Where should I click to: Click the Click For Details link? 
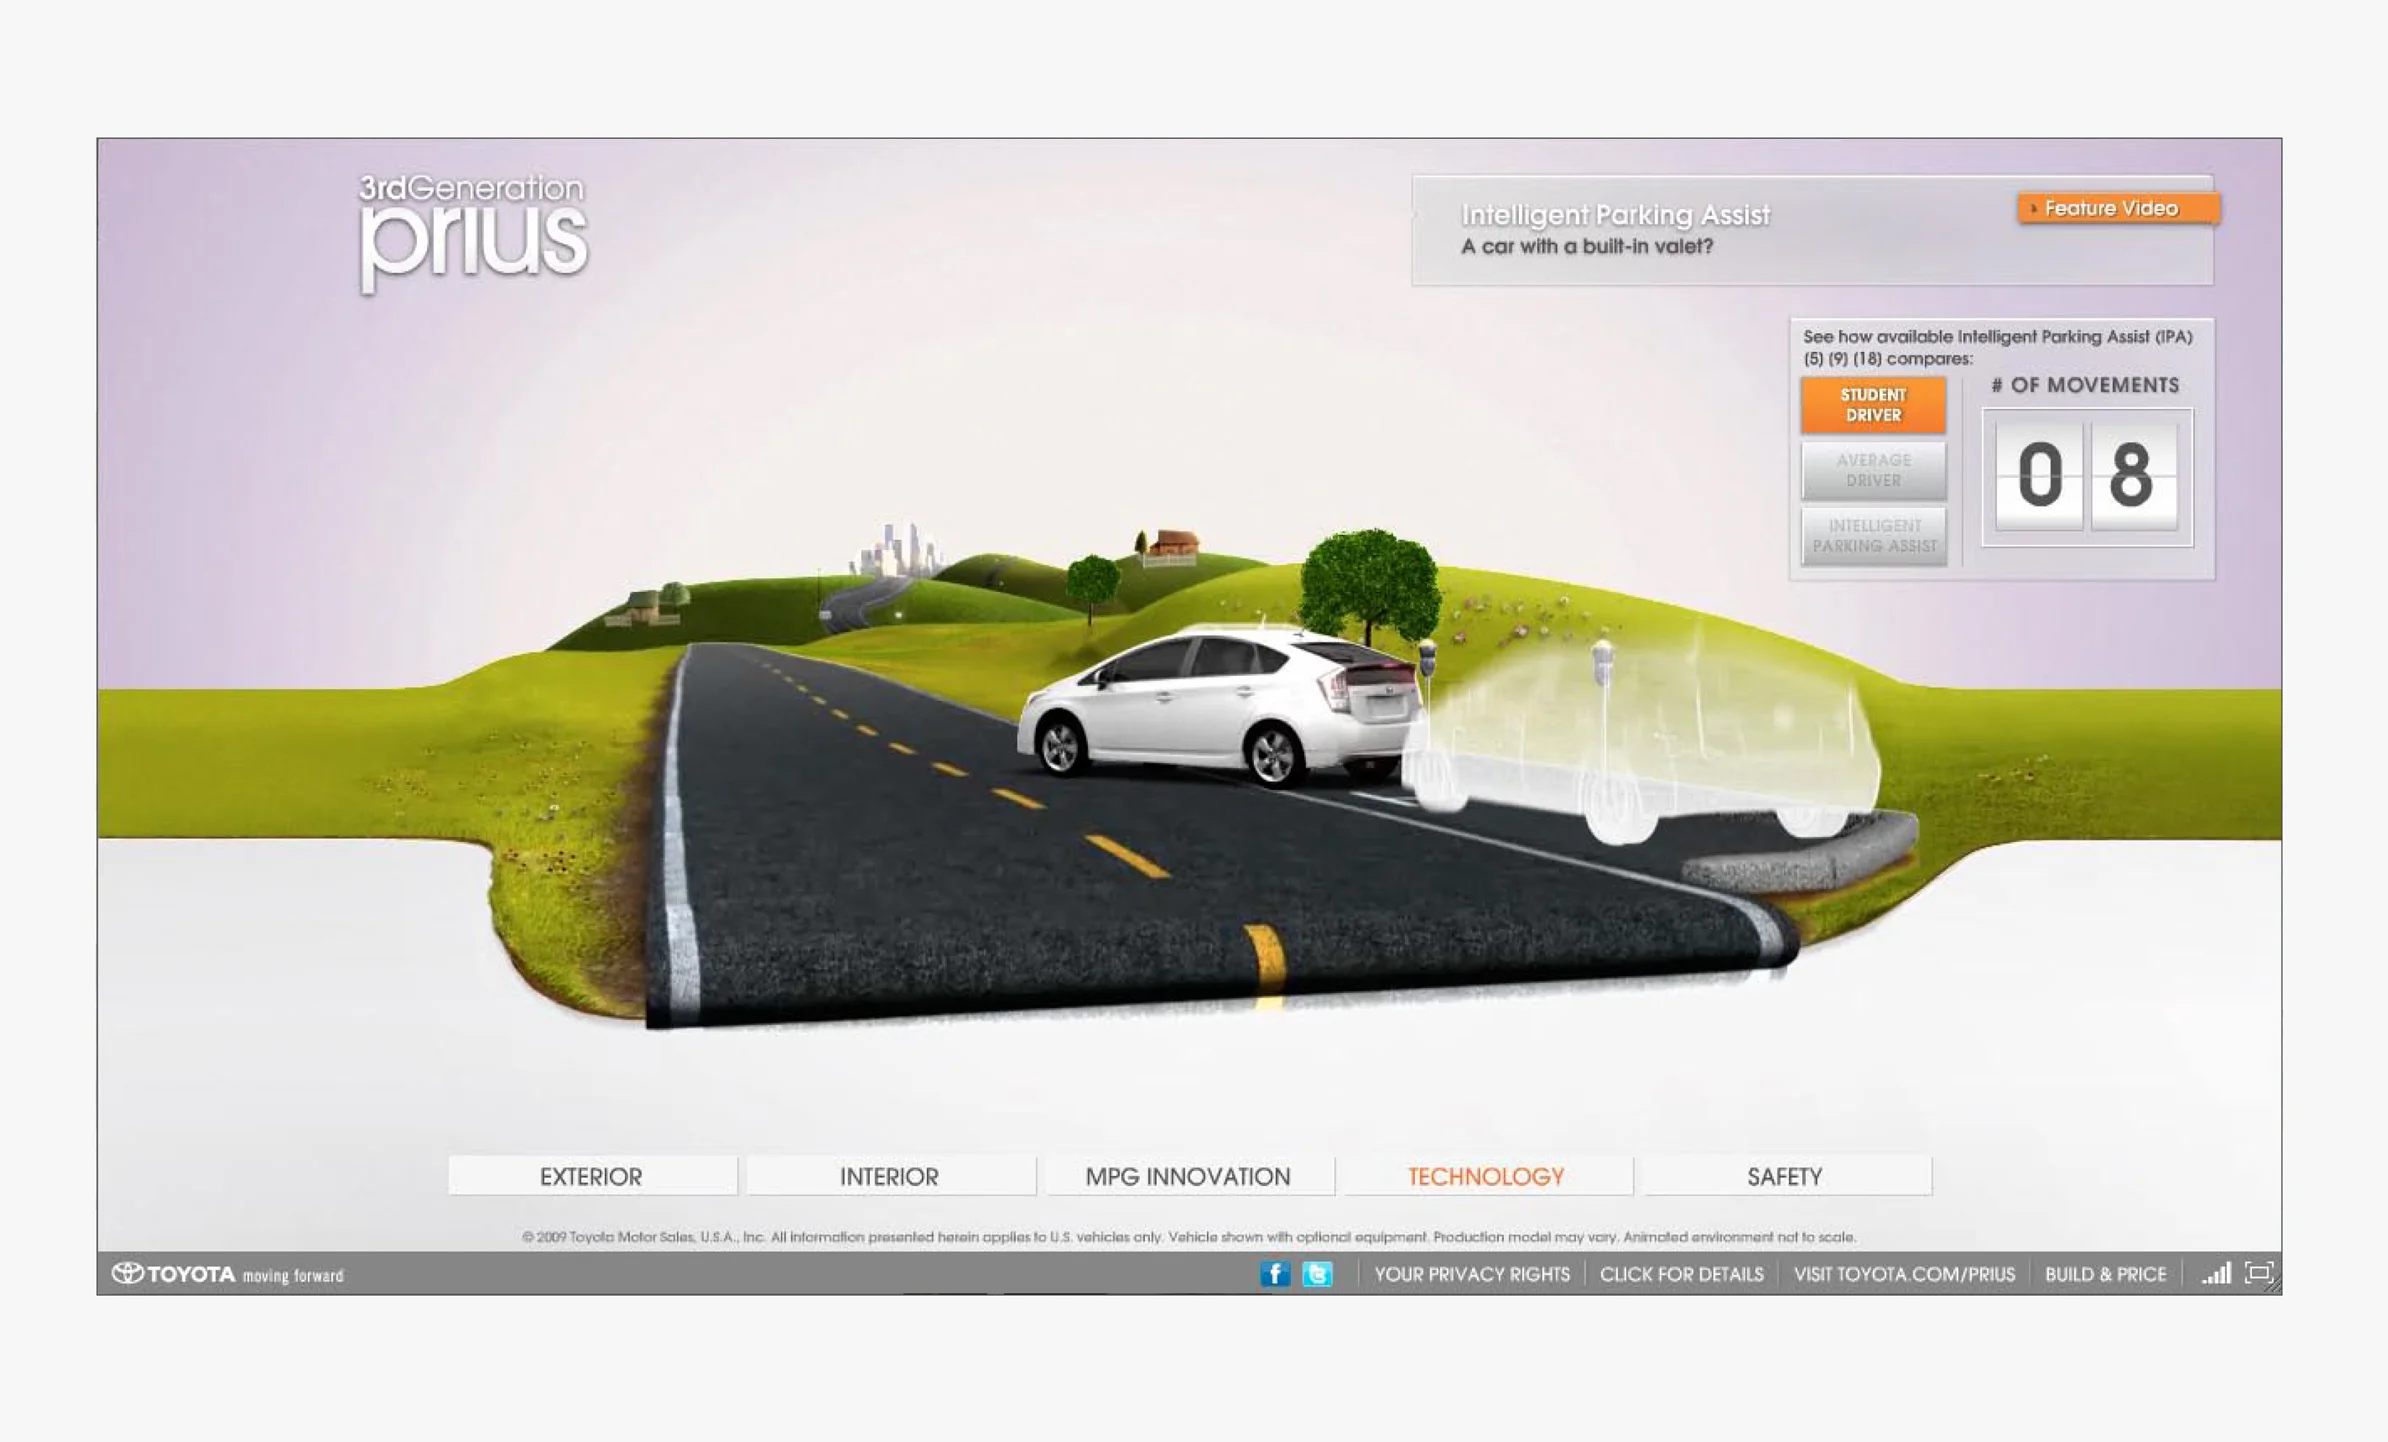(1682, 1274)
